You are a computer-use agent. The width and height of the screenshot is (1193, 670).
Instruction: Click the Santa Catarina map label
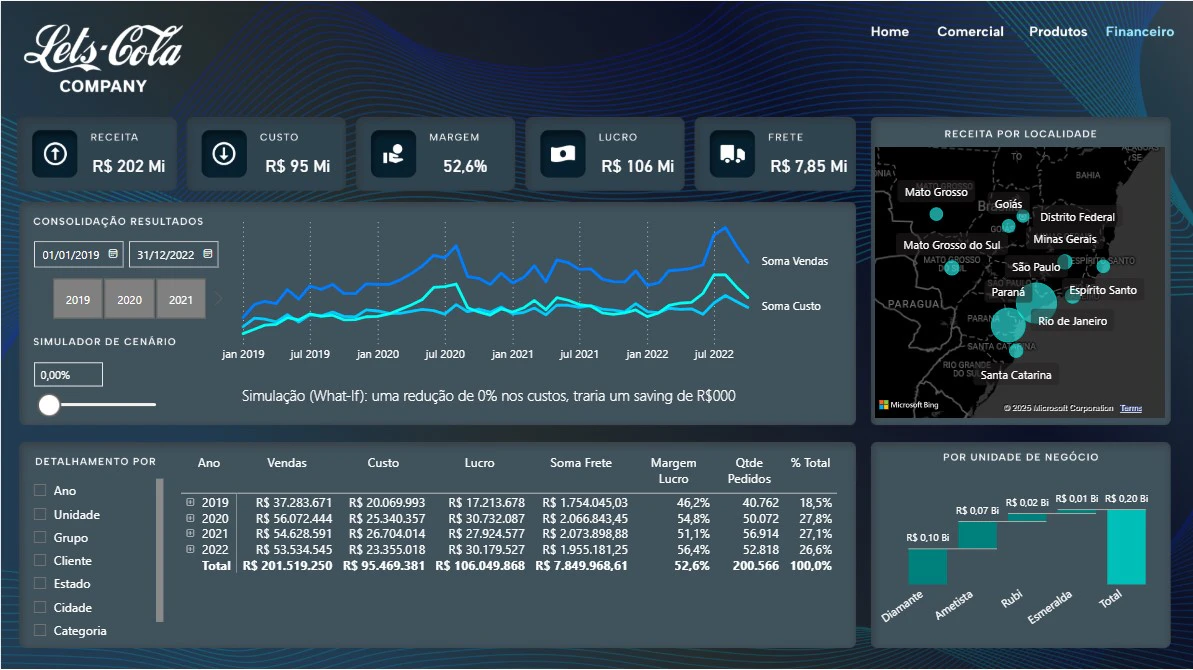pos(1016,375)
